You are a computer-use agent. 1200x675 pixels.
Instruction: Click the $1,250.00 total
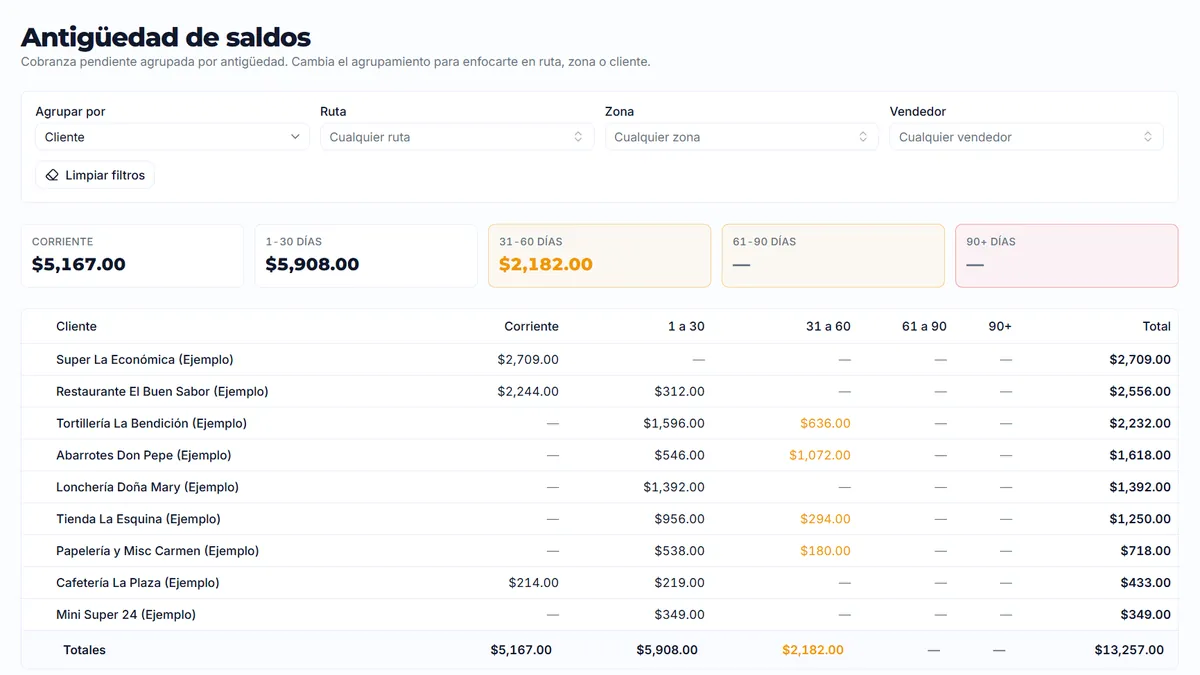coord(1140,520)
